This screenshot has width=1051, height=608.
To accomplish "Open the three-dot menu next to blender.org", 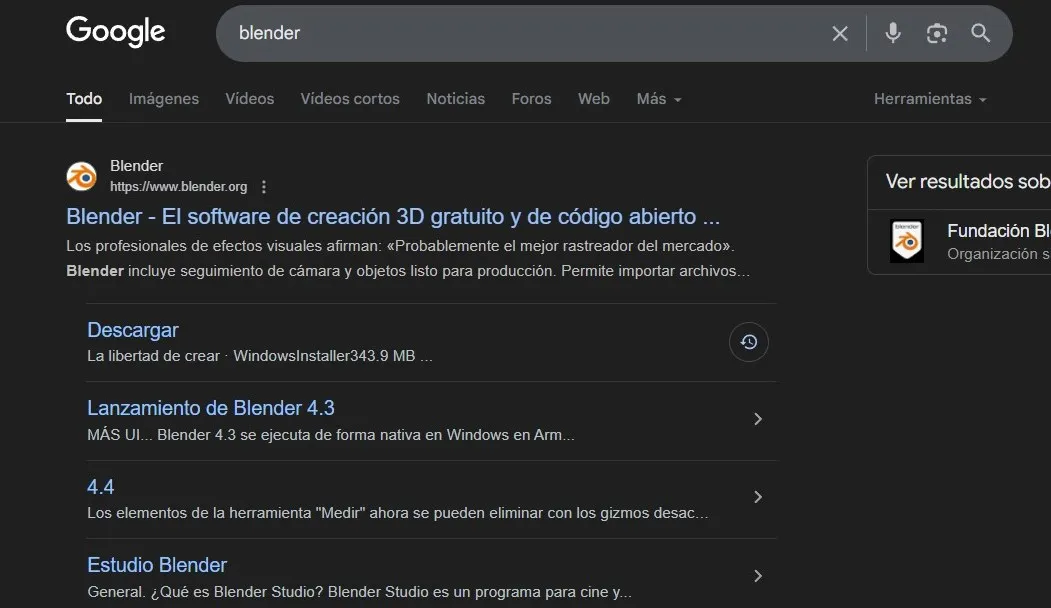I will click(x=264, y=187).
